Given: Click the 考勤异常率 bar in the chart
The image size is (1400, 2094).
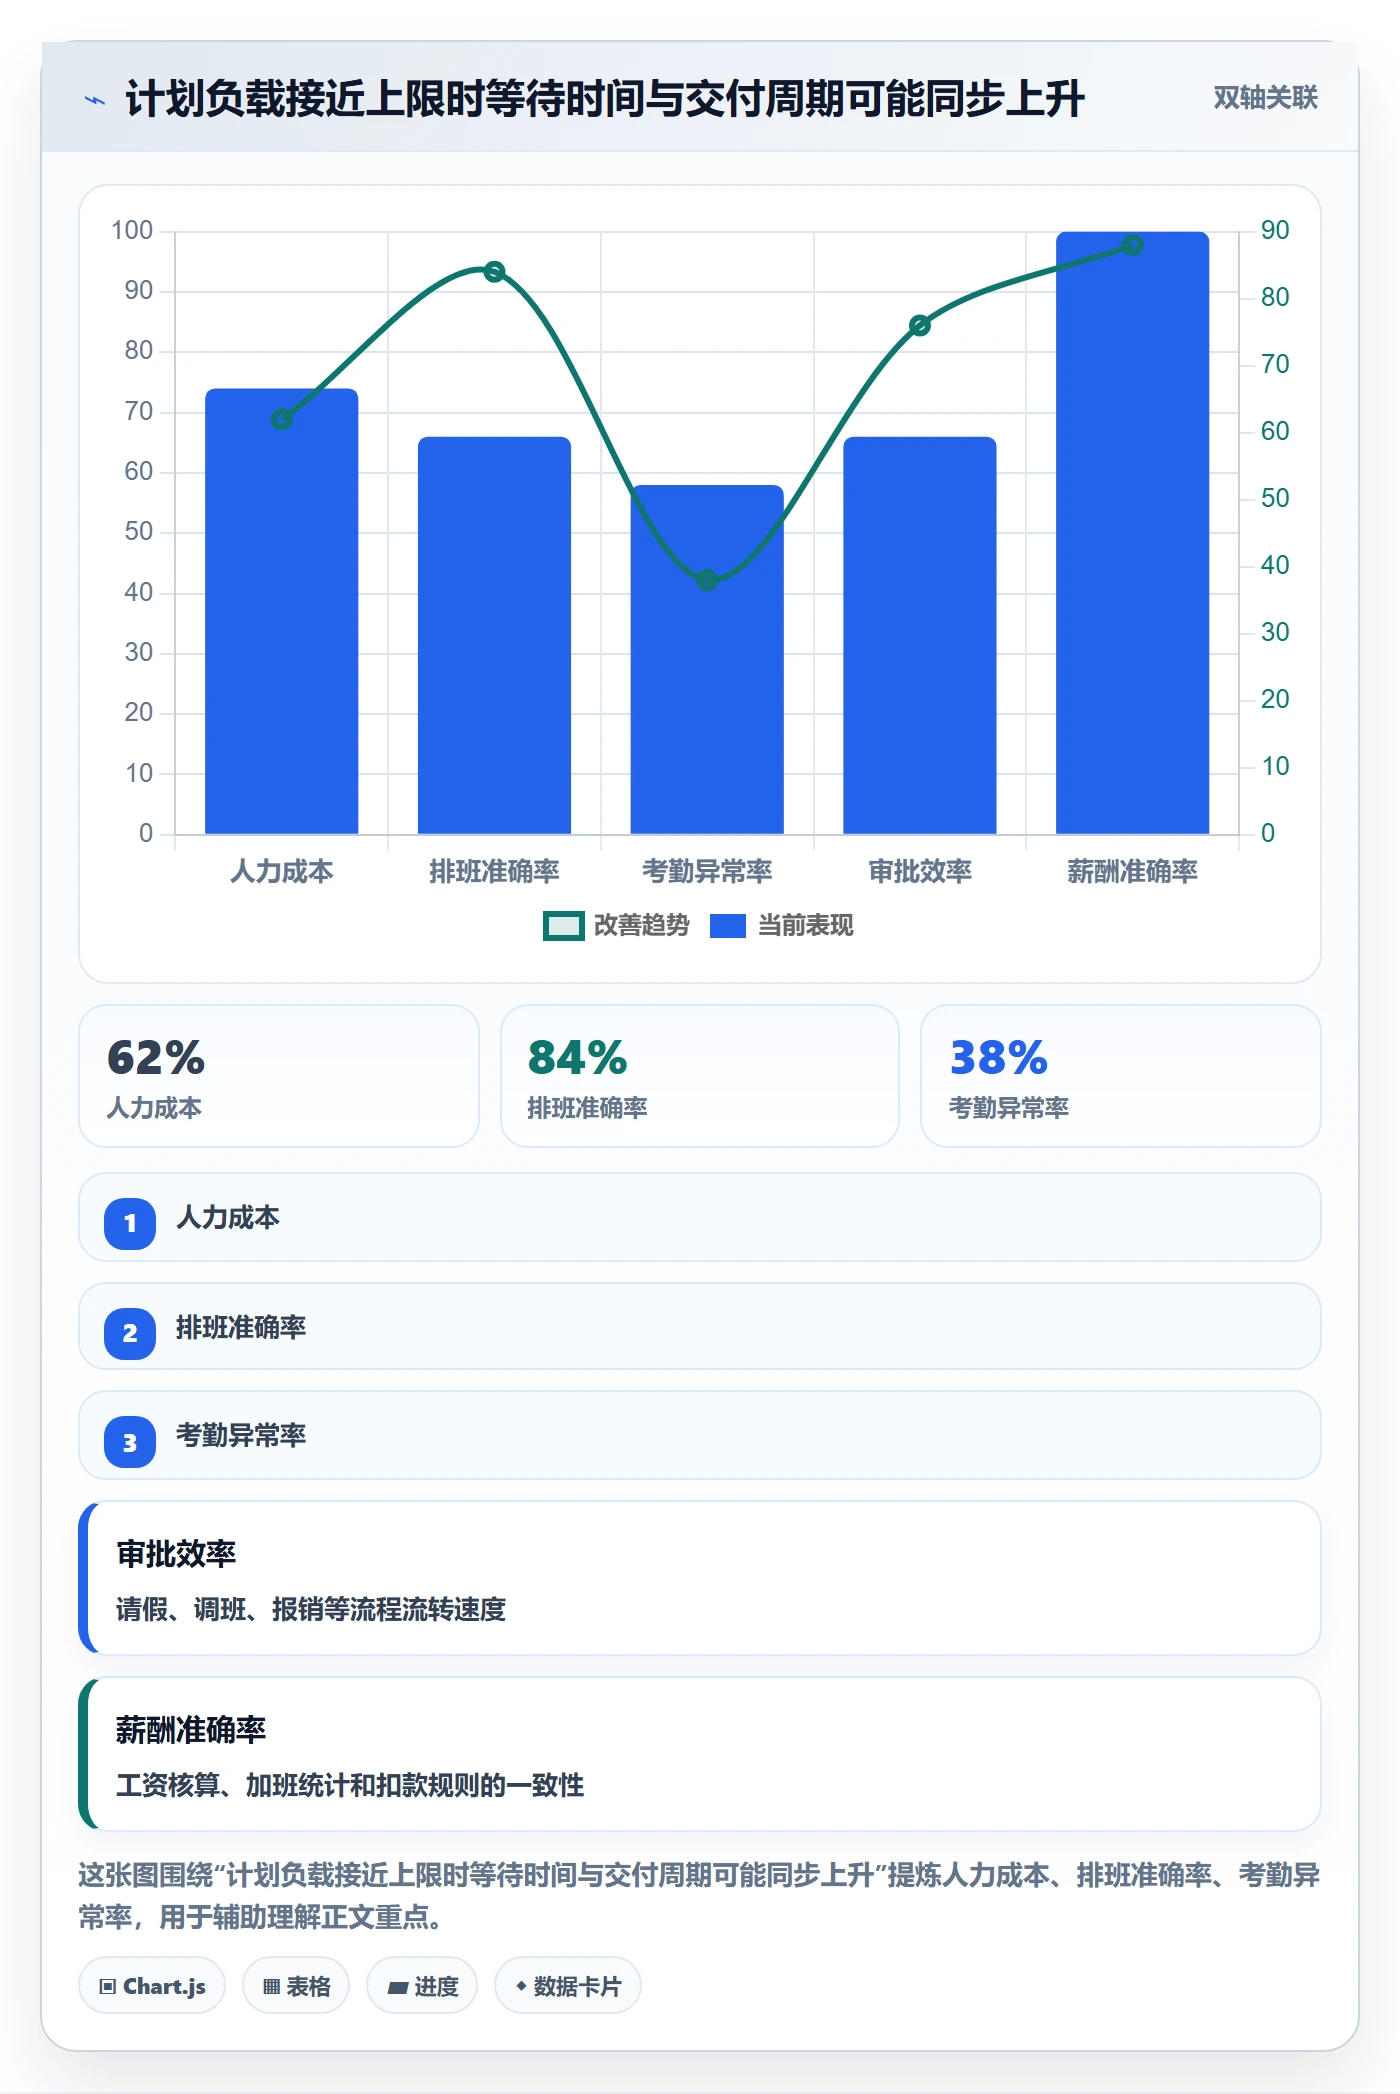Looking at the screenshot, I should point(707,660).
